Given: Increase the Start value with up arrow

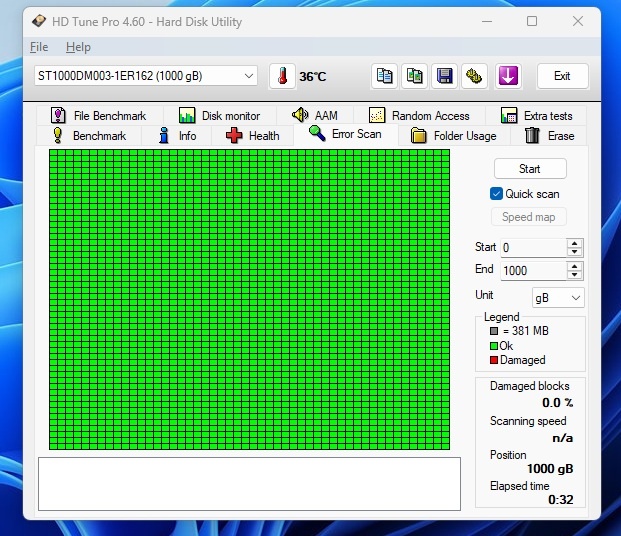Looking at the screenshot, I should tap(575, 243).
